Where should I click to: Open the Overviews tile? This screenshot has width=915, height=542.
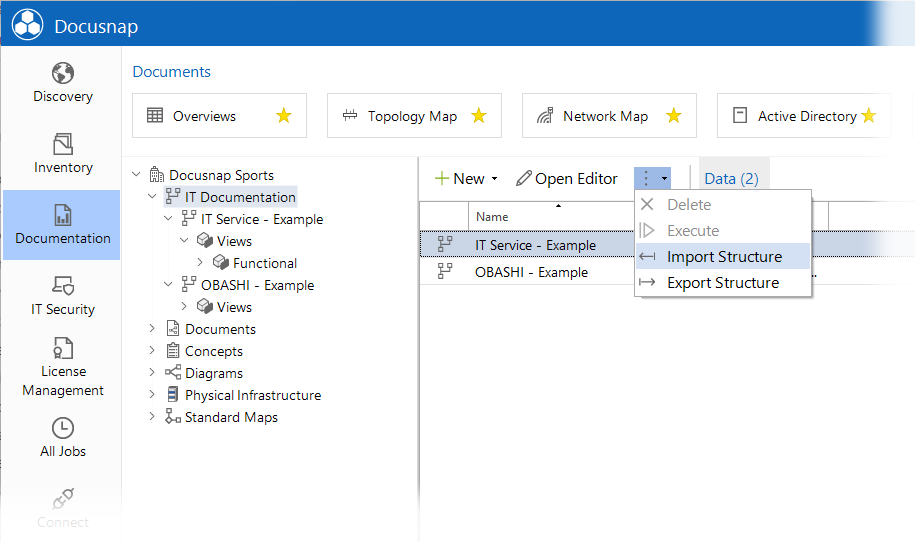(x=219, y=116)
